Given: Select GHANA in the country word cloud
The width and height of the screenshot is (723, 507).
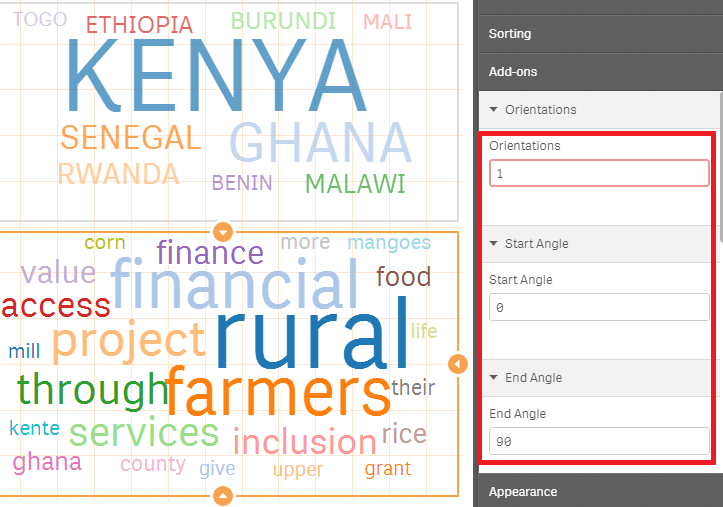Looking at the screenshot, I should [320, 143].
